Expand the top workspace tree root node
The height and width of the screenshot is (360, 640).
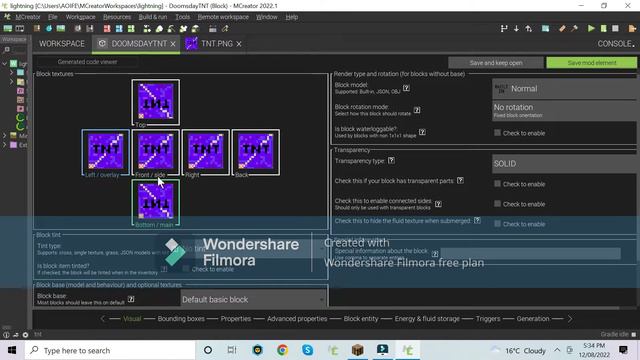[4, 64]
